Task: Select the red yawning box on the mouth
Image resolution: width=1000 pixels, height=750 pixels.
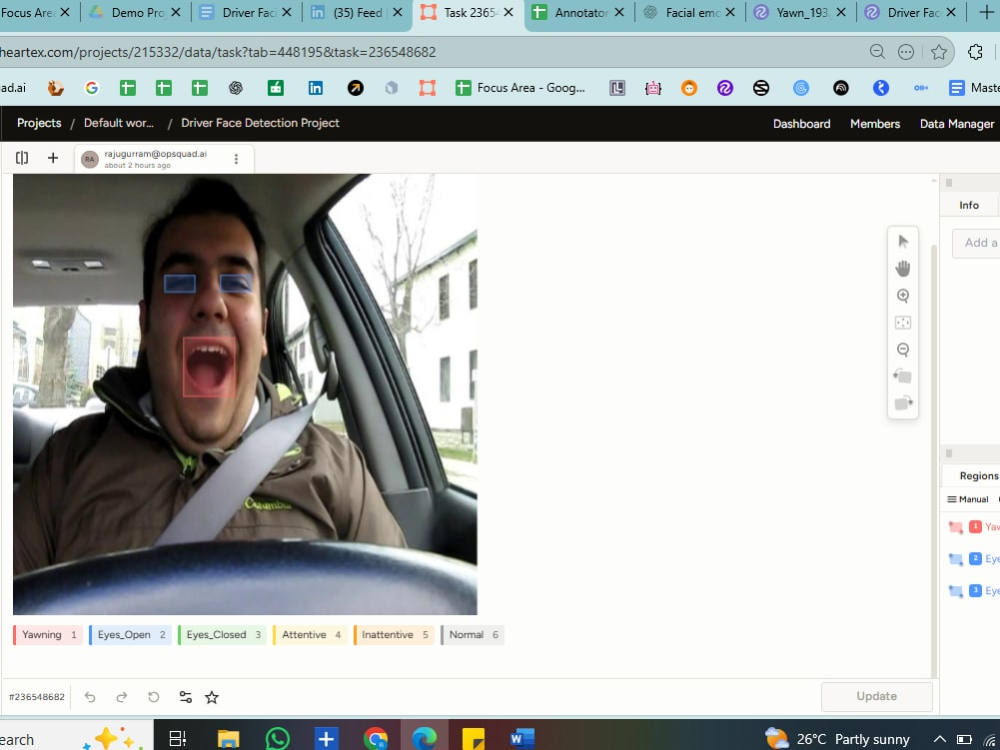Action: [209, 367]
